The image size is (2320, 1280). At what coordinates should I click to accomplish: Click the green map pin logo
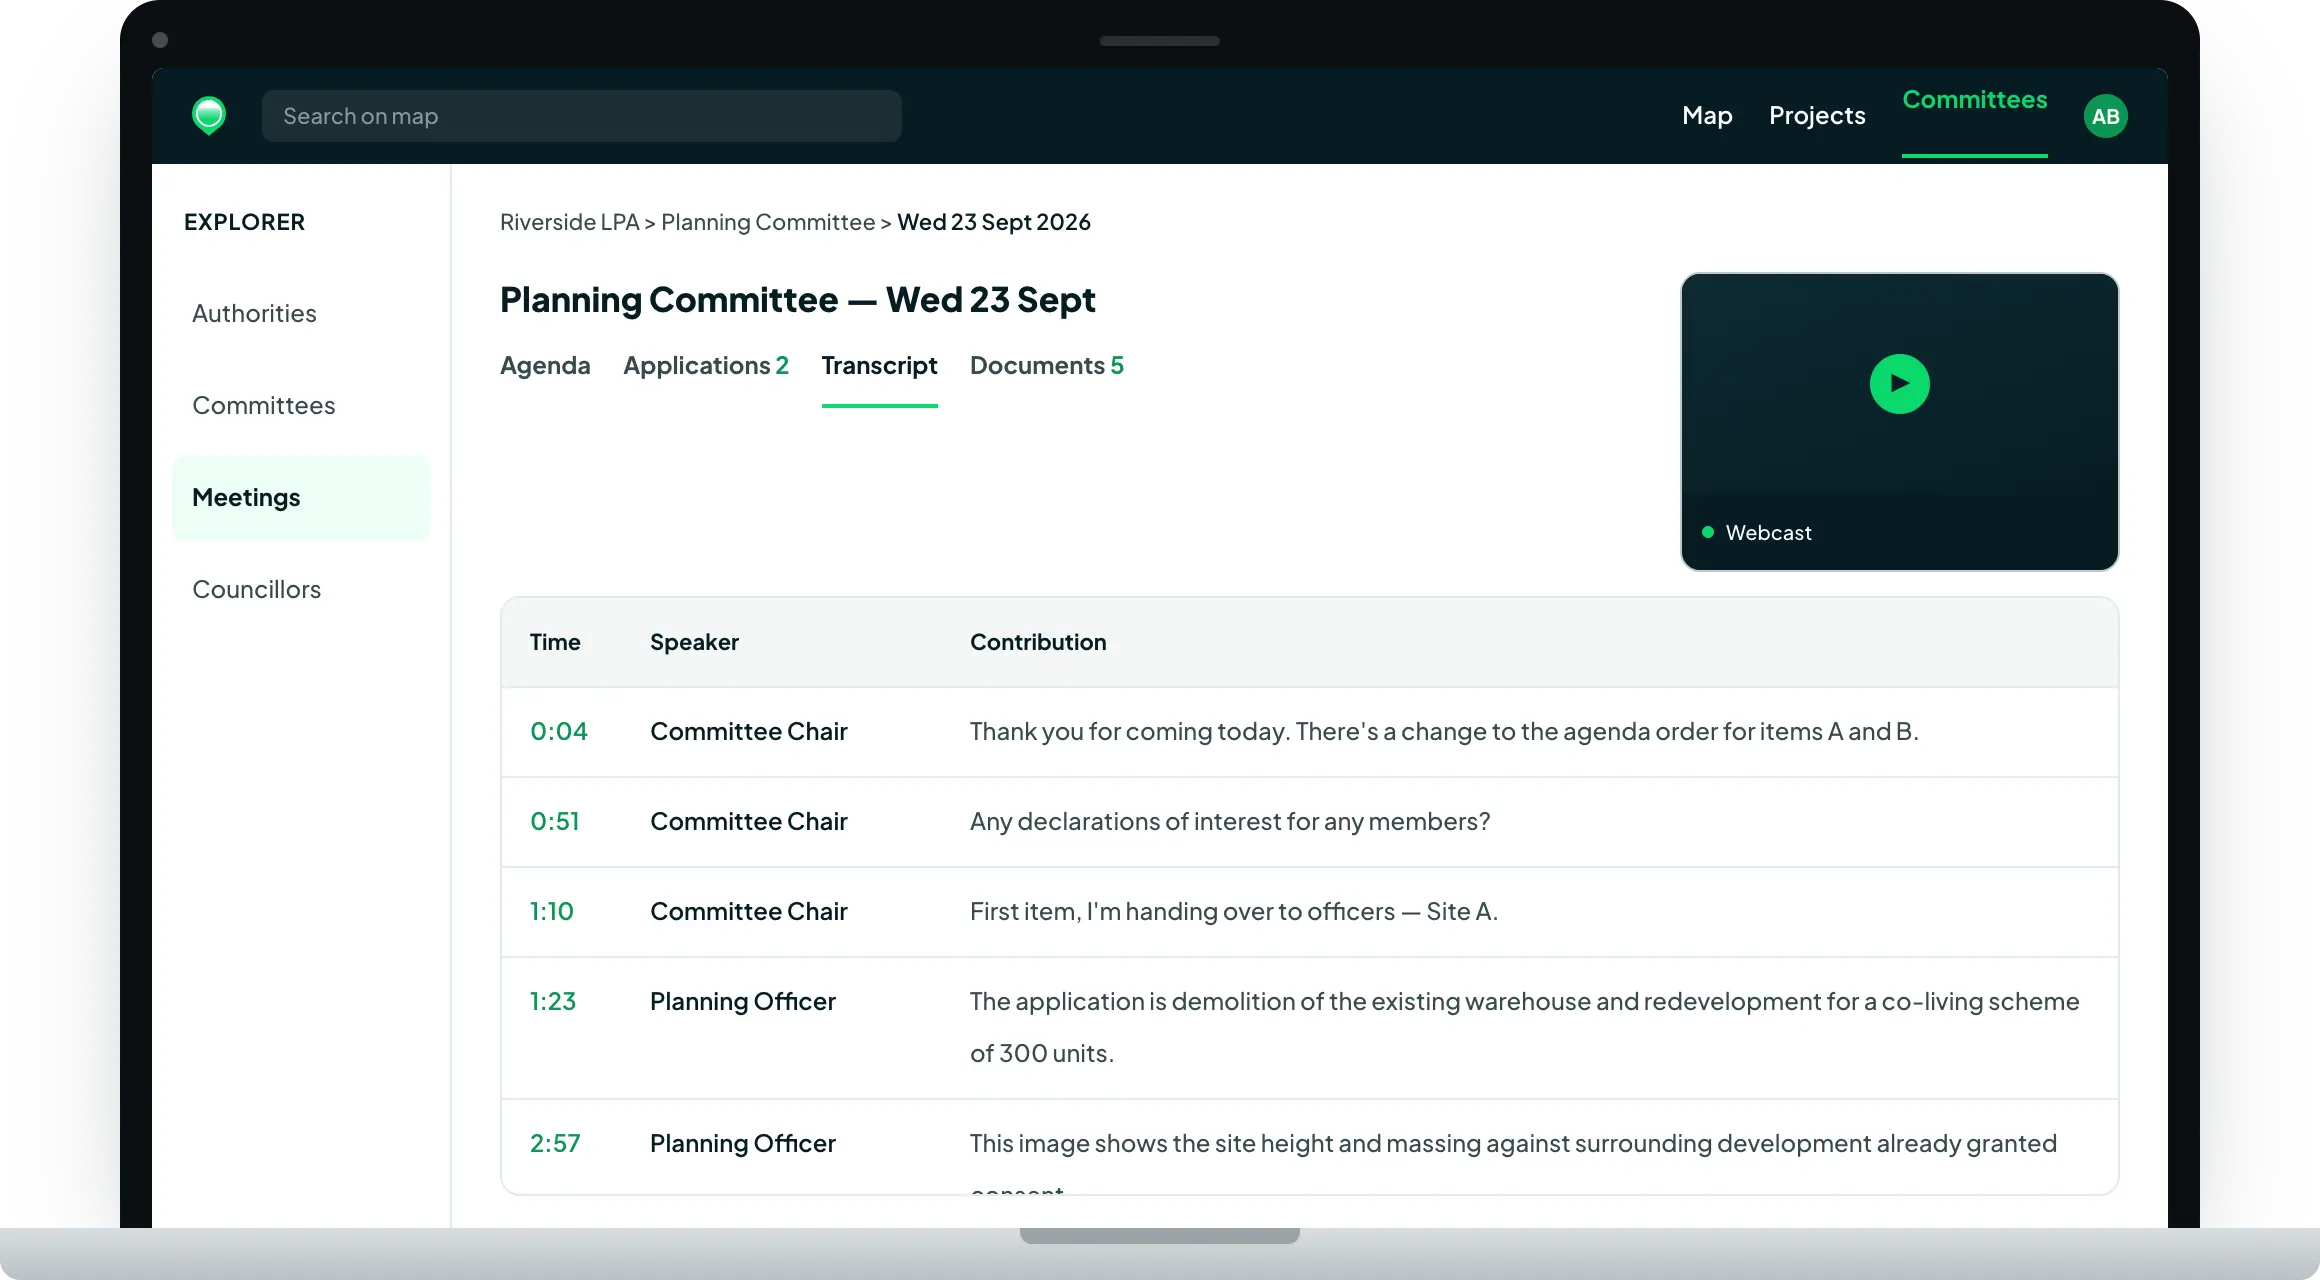(209, 116)
